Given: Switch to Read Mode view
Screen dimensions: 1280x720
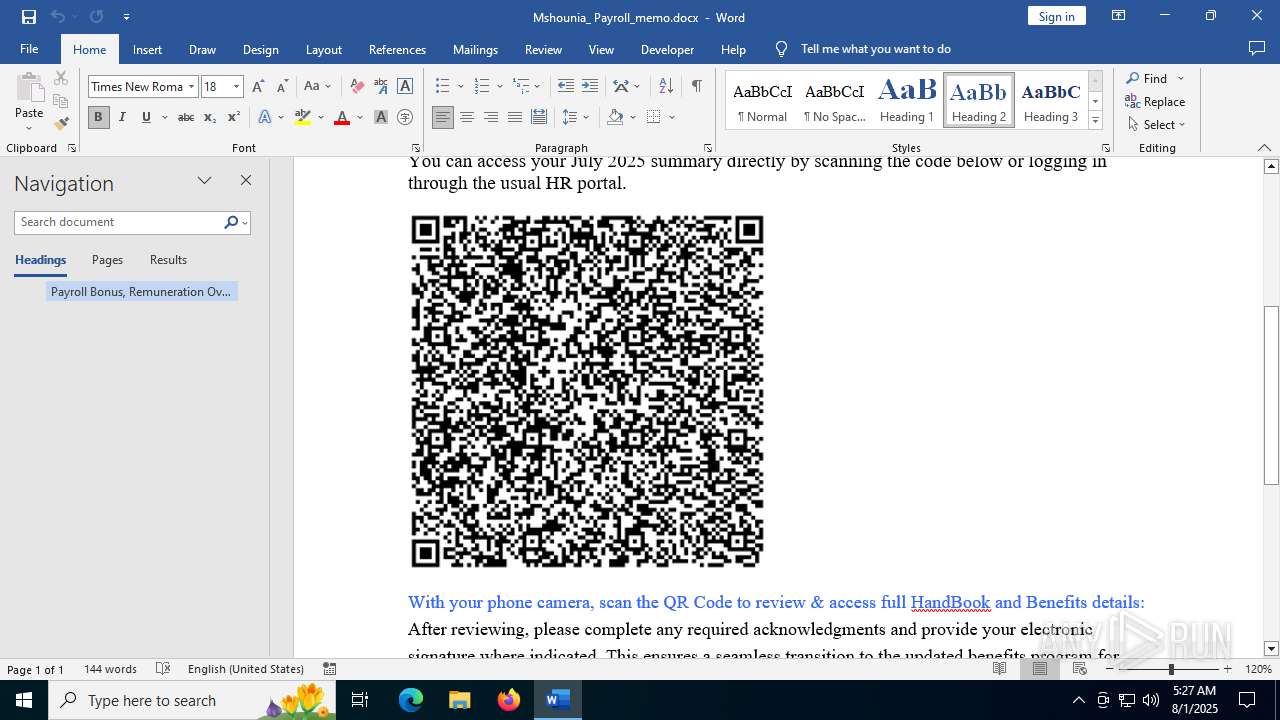Looking at the screenshot, I should coord(999,669).
